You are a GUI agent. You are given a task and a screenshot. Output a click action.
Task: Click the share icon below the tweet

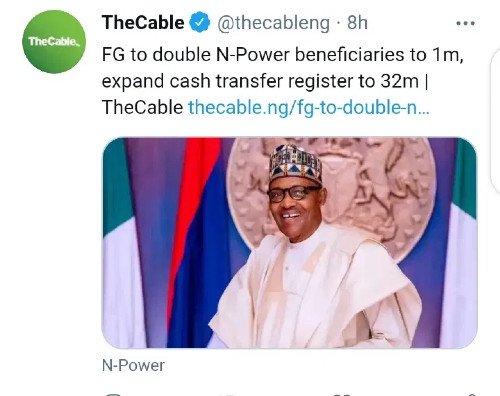pyautogui.click(x=471, y=394)
